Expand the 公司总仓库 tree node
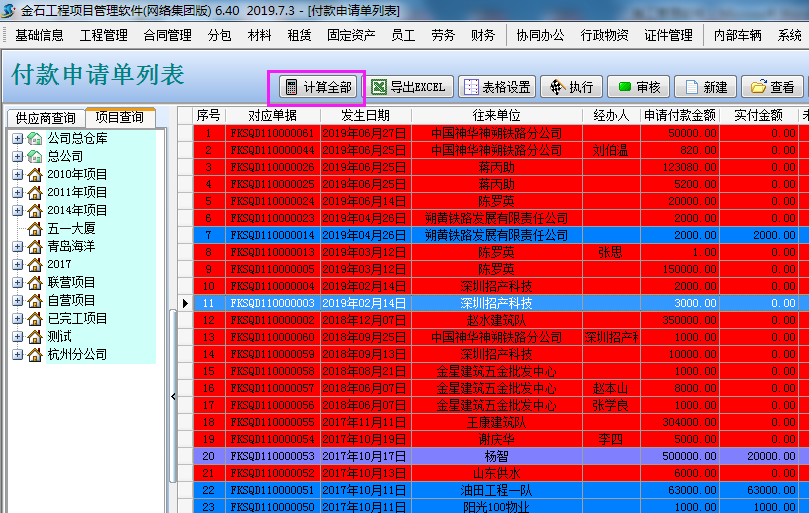Screen dimensions: 809x513 click(18, 138)
